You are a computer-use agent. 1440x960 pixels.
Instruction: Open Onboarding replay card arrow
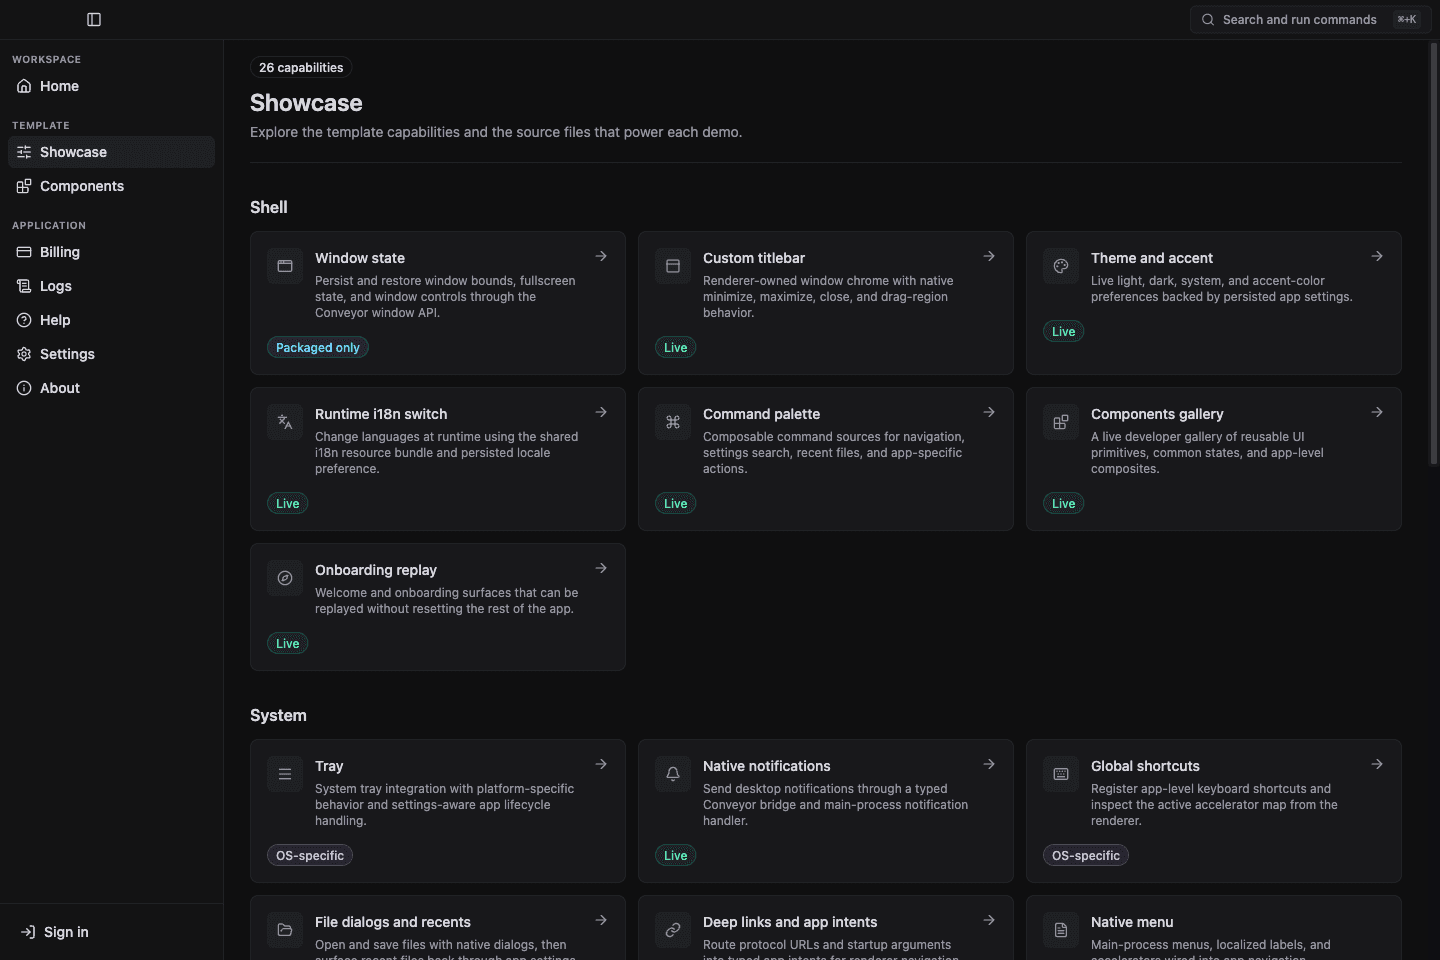(x=601, y=568)
